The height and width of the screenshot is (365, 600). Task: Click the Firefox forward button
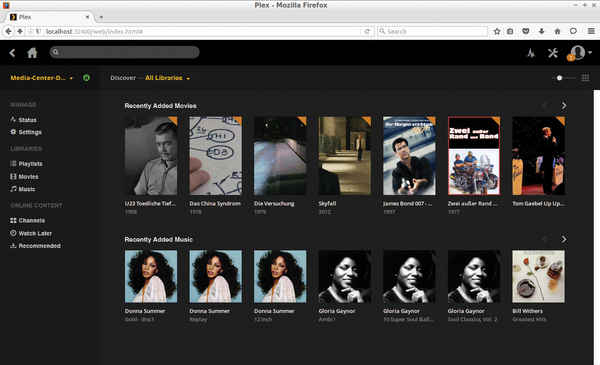20,31
